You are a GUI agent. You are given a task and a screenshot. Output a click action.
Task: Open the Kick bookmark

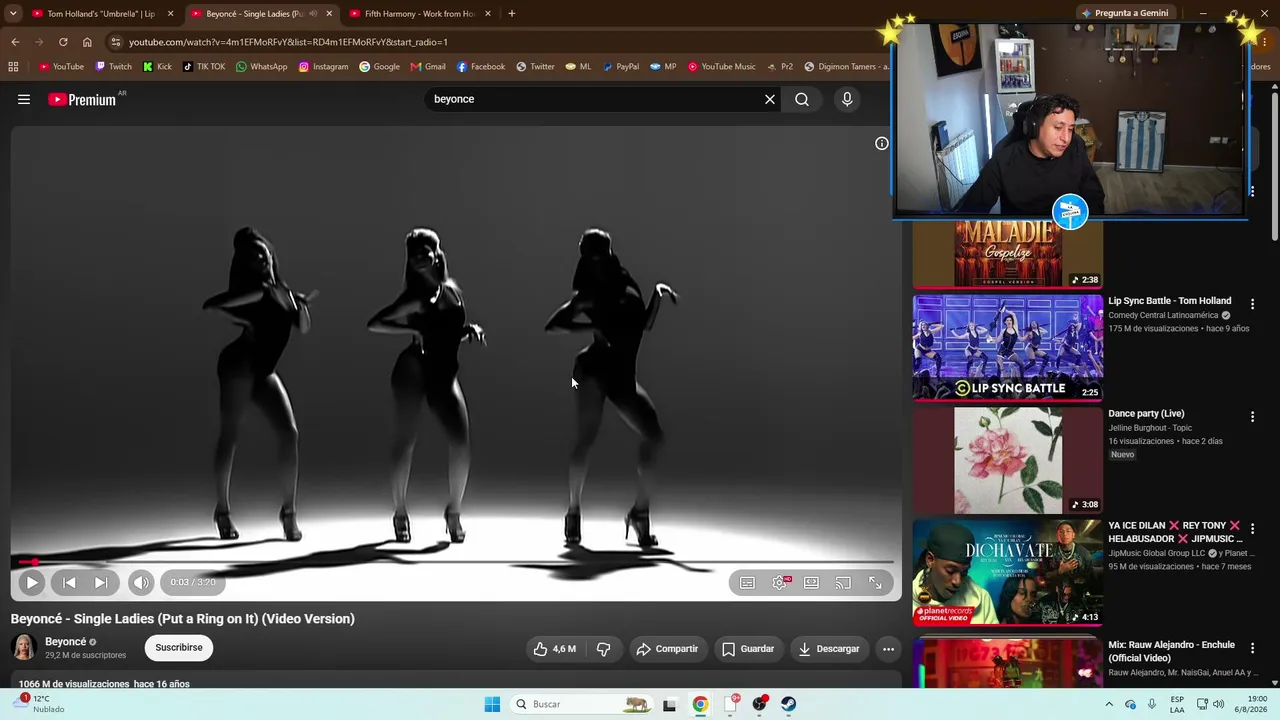click(157, 67)
